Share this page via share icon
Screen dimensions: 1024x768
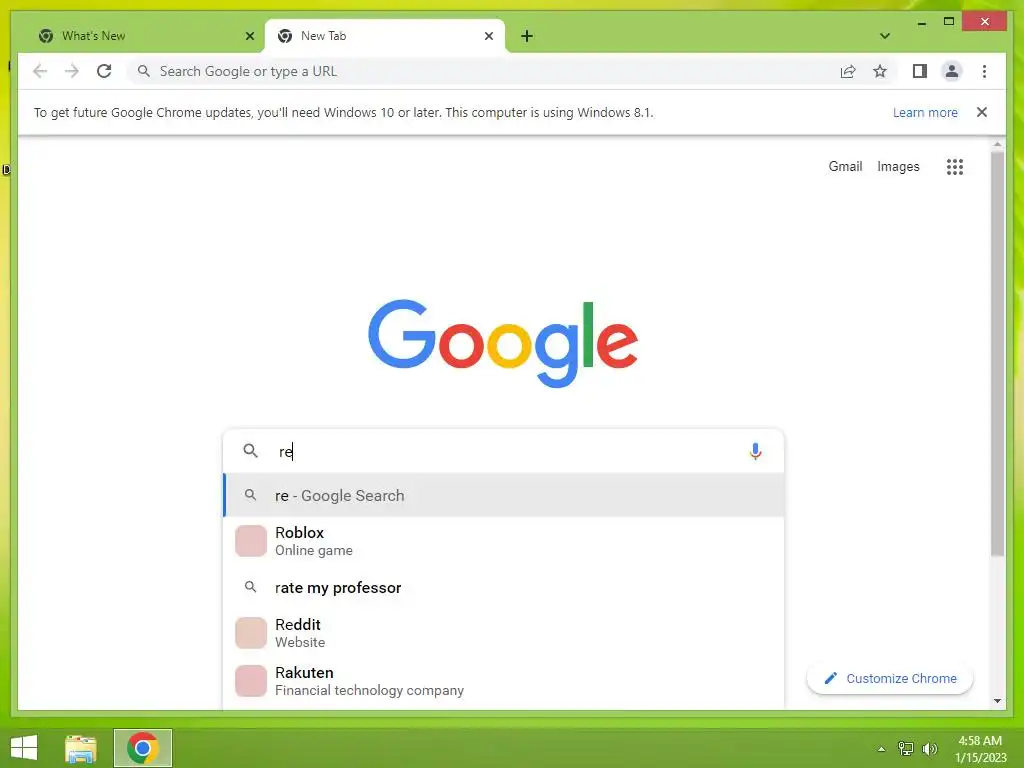click(x=848, y=71)
